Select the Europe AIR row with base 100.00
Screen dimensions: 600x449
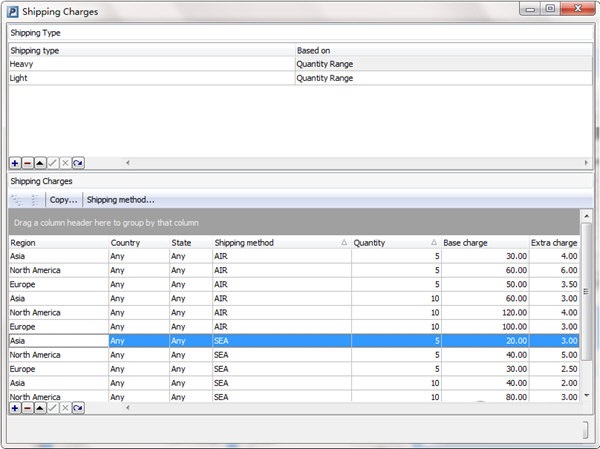(x=294, y=327)
